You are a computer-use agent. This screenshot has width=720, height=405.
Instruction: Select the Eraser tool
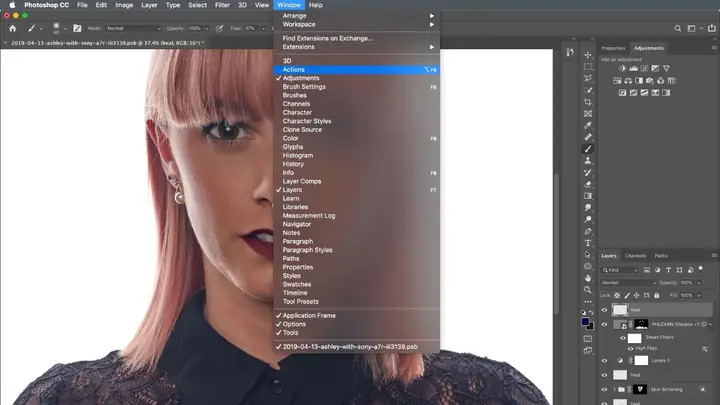(x=588, y=184)
